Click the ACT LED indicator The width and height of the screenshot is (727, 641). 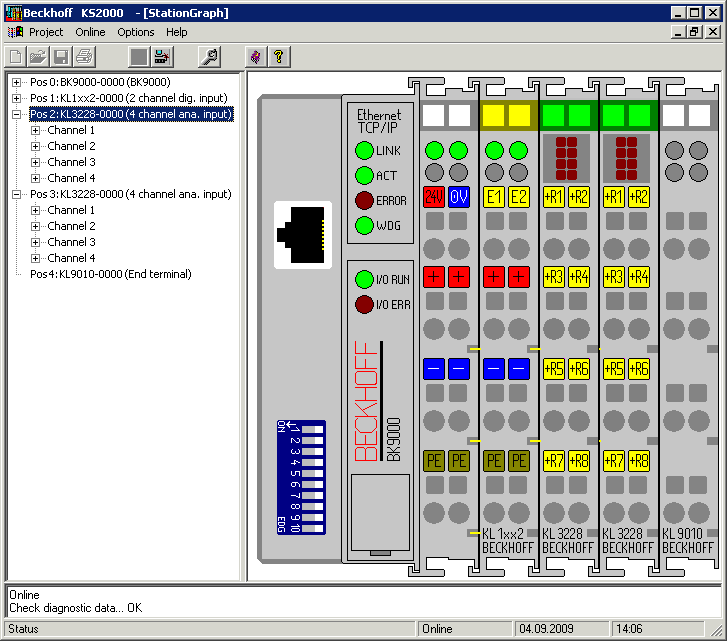(364, 176)
